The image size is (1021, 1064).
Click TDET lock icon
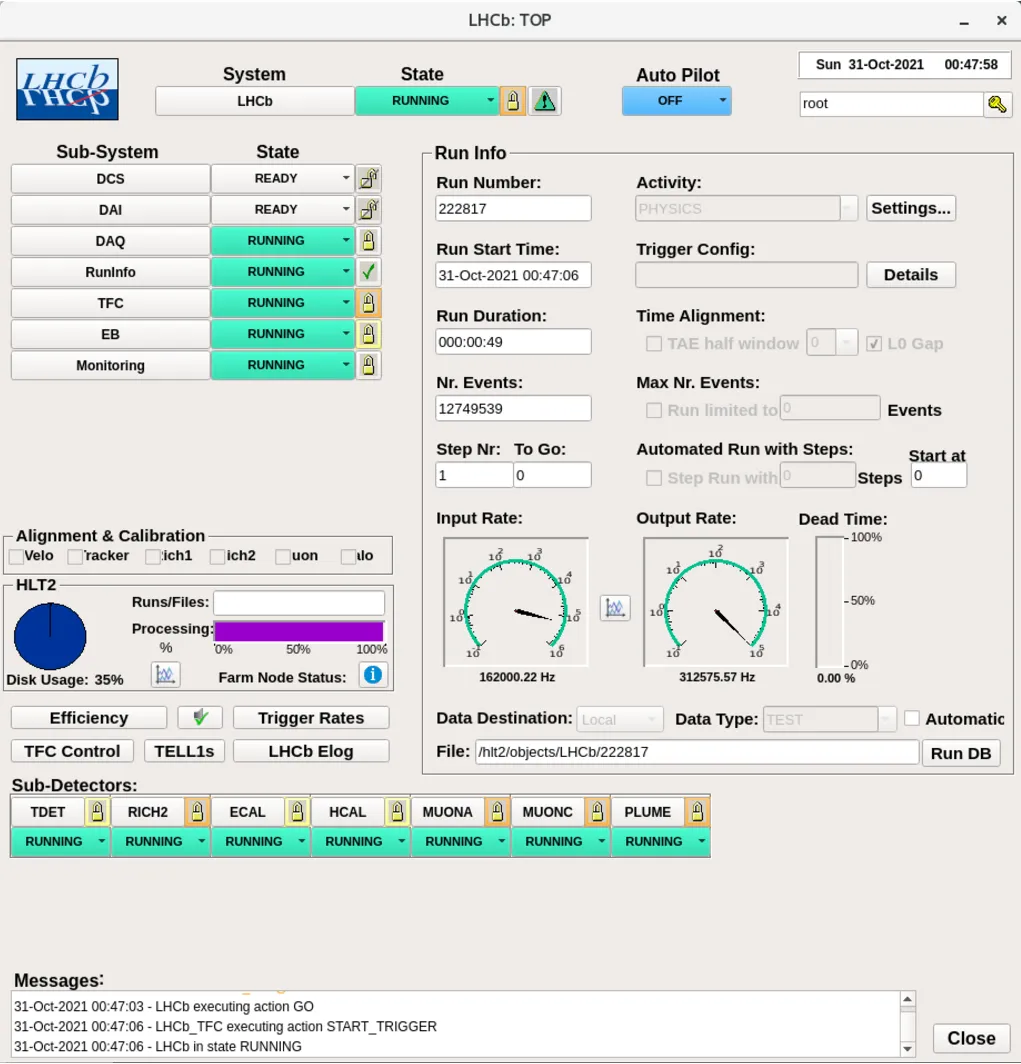point(97,812)
